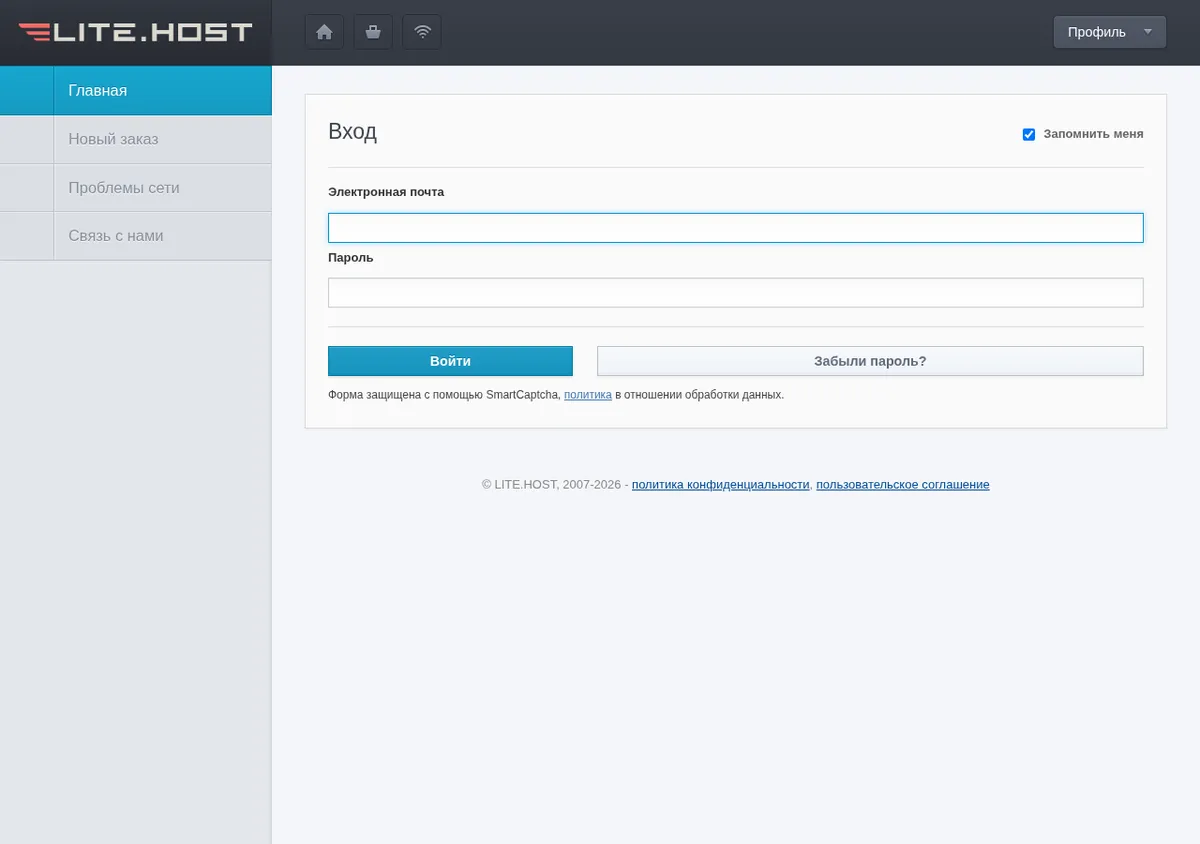Click the Запомнить меня label text
The width and height of the screenshot is (1200, 844).
pyautogui.click(x=1093, y=134)
